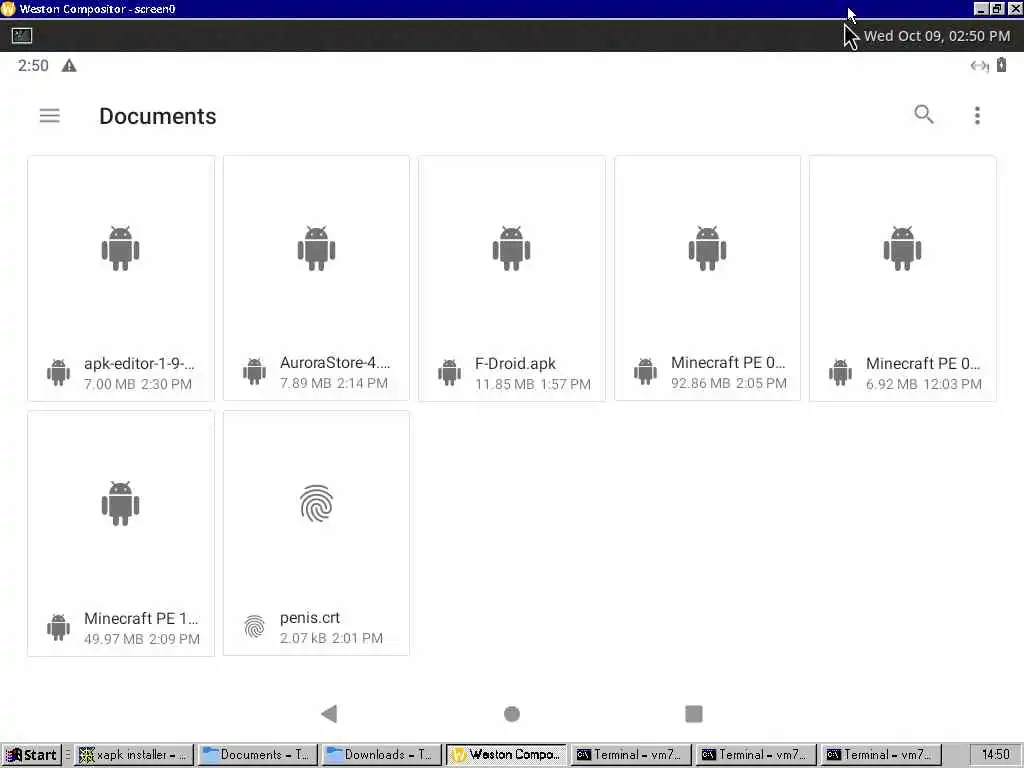
Task: Click small Android icon beside AuroraStore-4
Action: 254,372
